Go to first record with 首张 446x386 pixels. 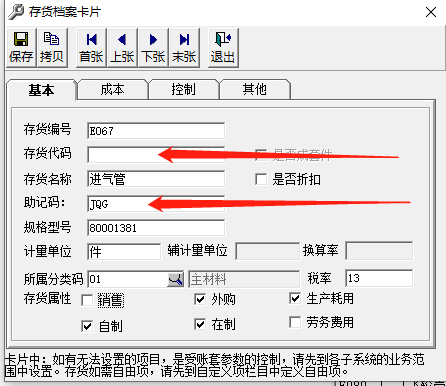coord(91,48)
